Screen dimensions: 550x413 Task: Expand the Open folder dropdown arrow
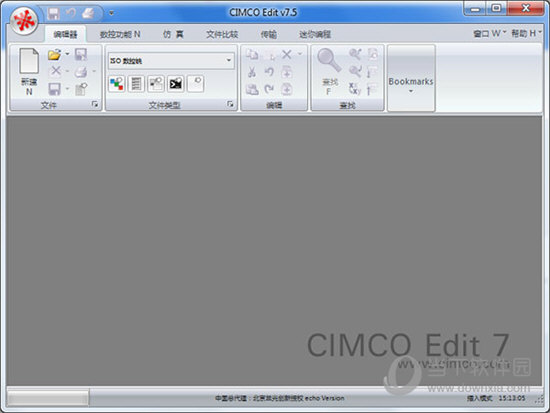[x=67, y=54]
